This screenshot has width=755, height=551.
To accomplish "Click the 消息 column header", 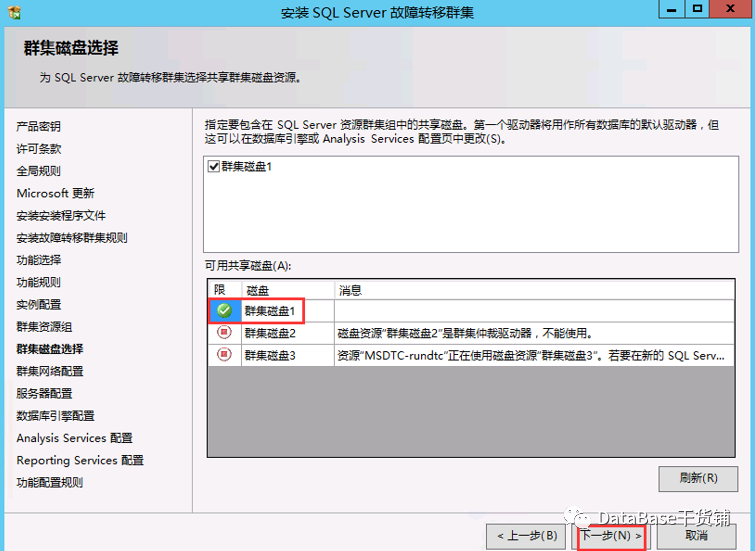I will (534, 290).
